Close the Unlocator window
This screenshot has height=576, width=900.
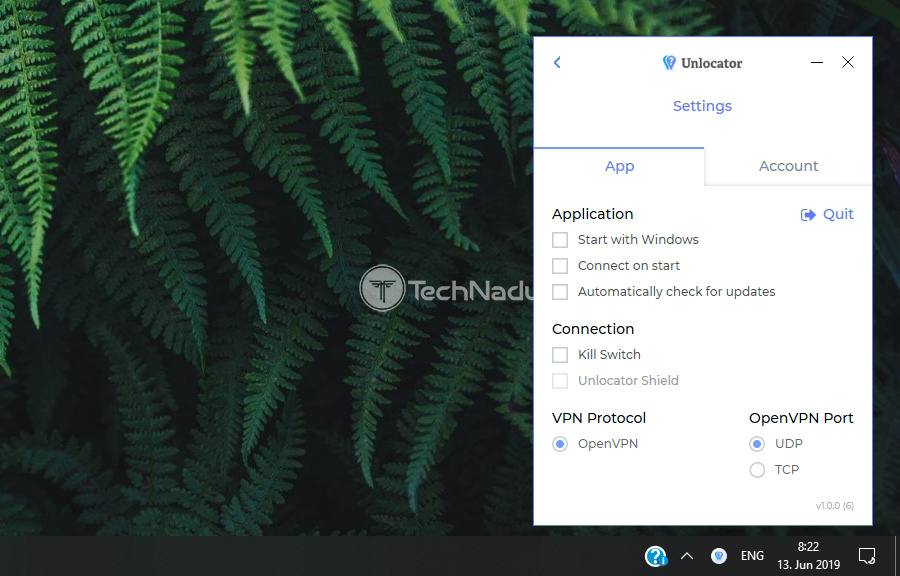tap(848, 62)
